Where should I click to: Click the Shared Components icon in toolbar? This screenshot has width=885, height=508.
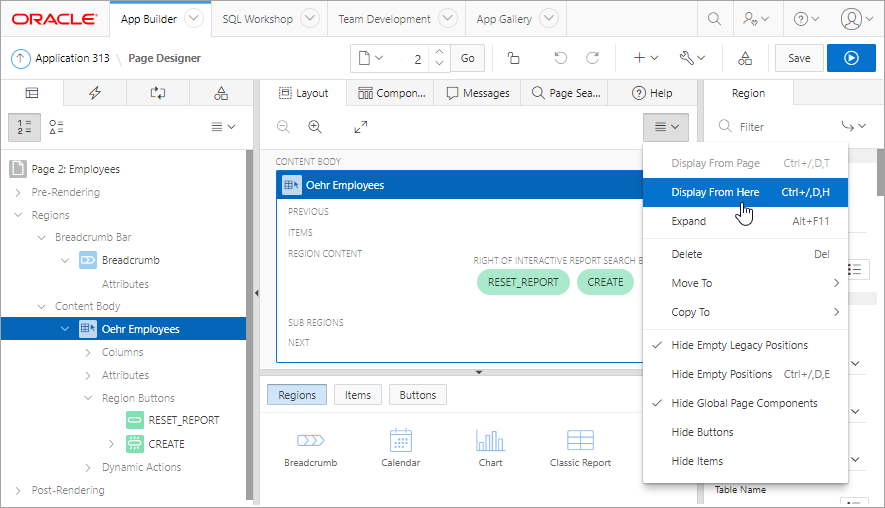(x=745, y=58)
